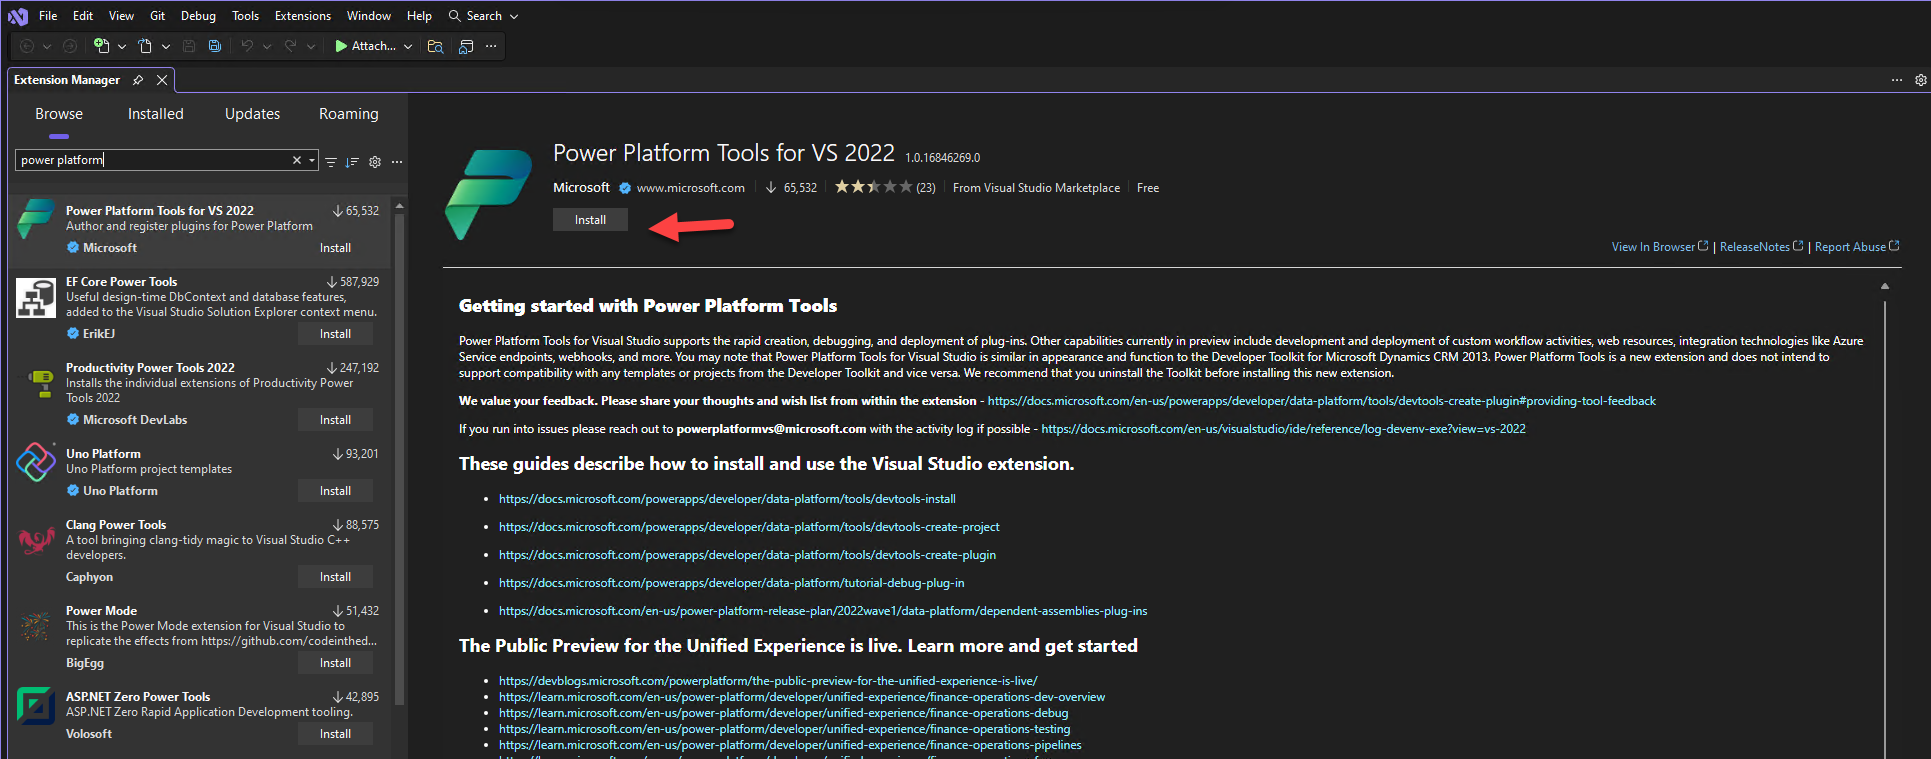
Task: Expand the search box history dropdown
Action: click(x=312, y=160)
